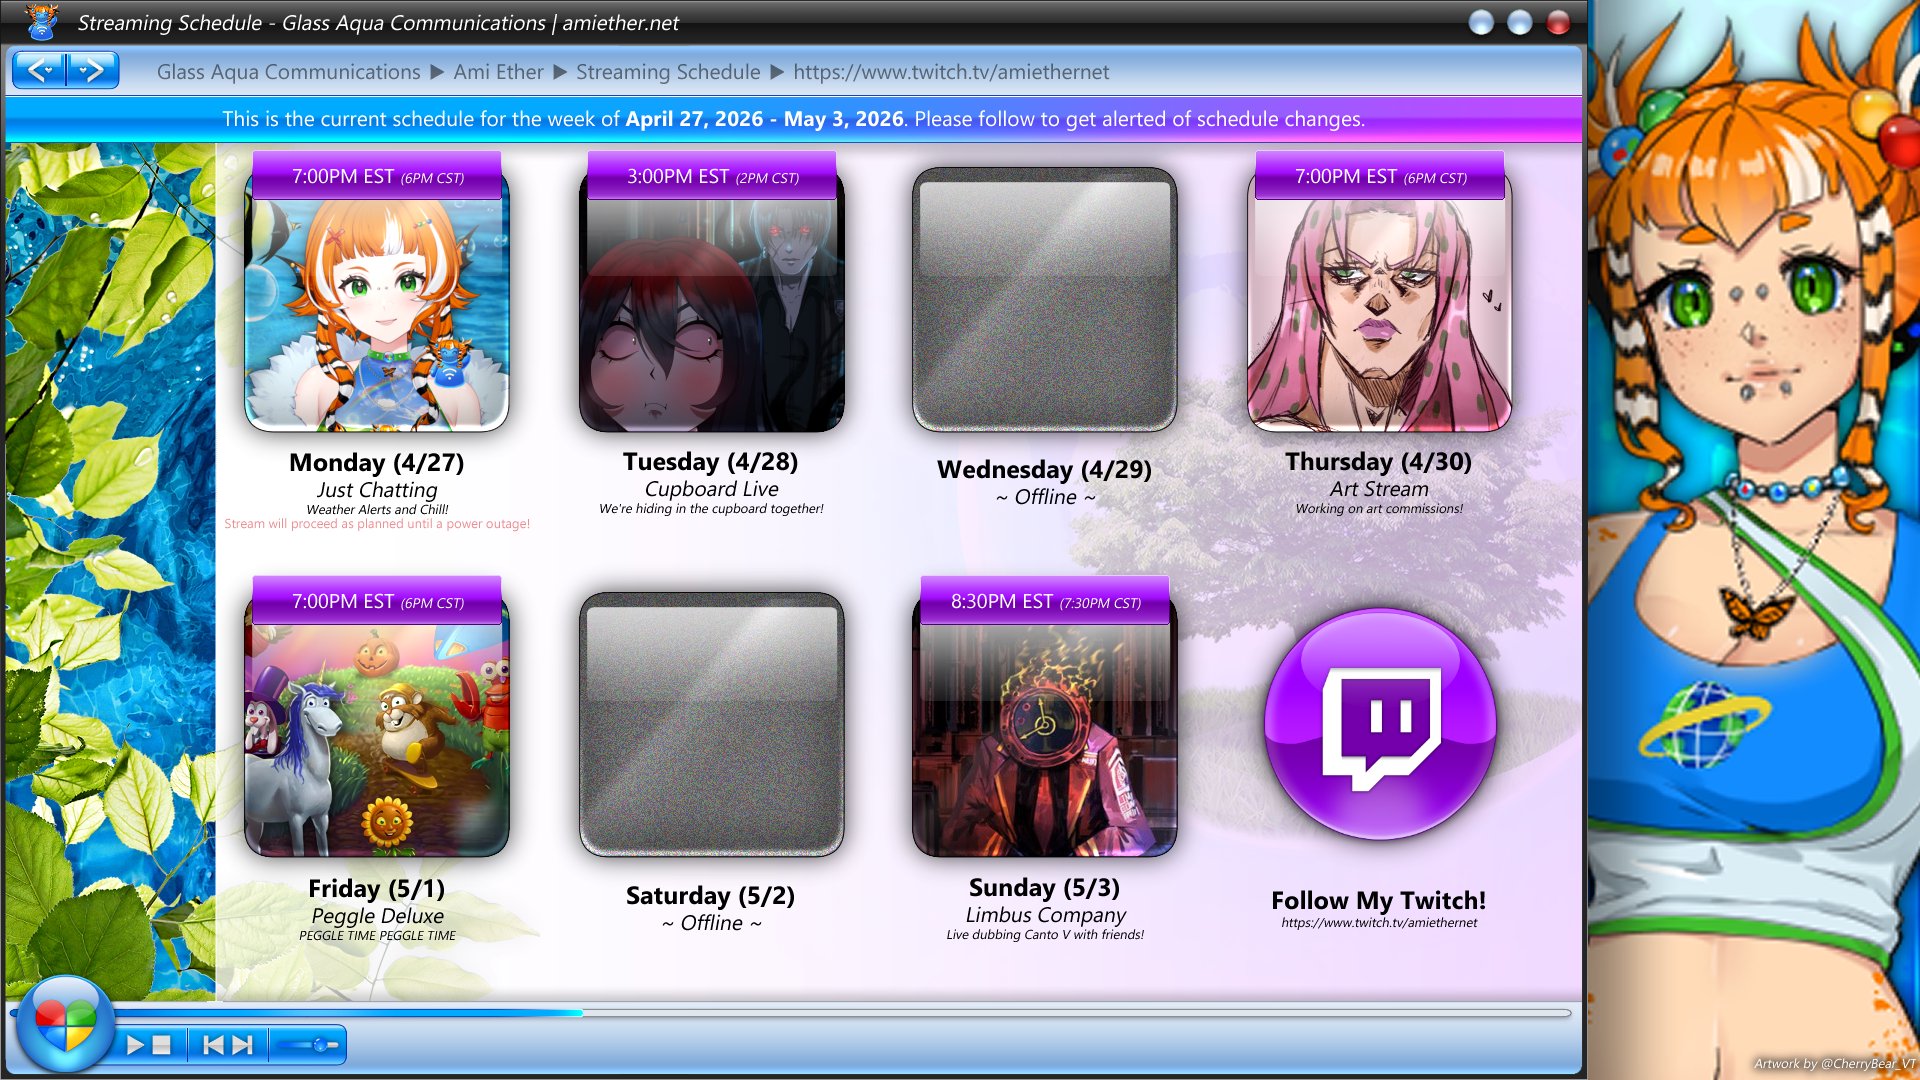The image size is (1920, 1080).
Task: Expand arrow after Glass Aqua Communications
Action: 437,72
